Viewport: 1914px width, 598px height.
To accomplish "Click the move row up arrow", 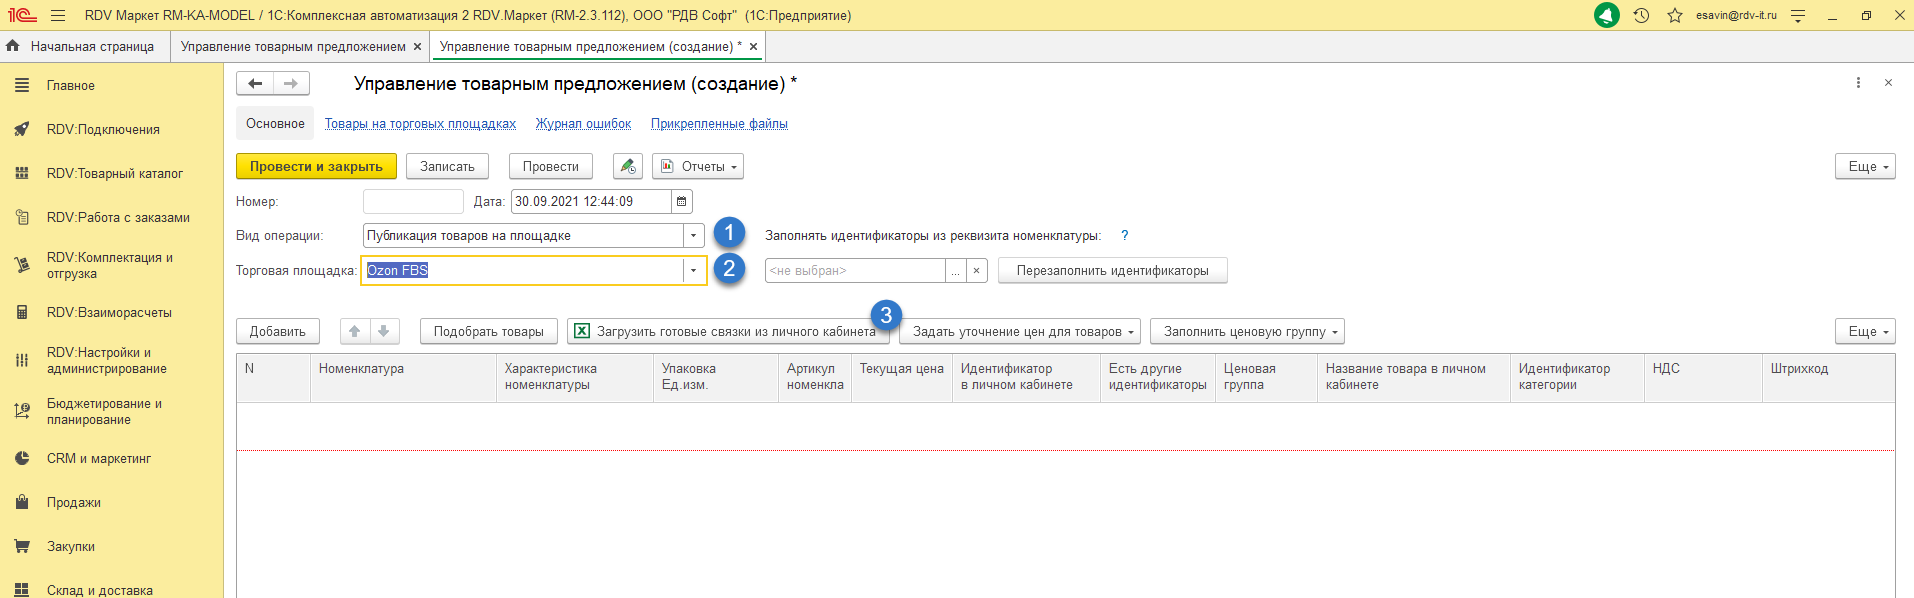I will 355,331.
